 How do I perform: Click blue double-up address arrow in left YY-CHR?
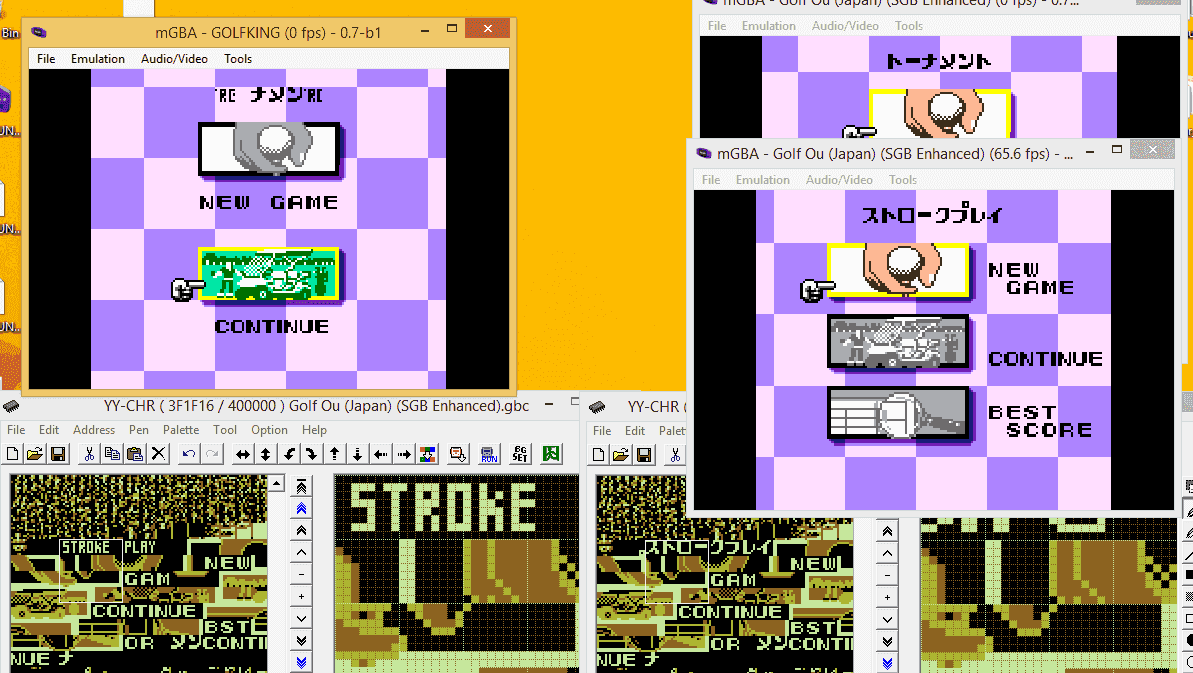301,508
